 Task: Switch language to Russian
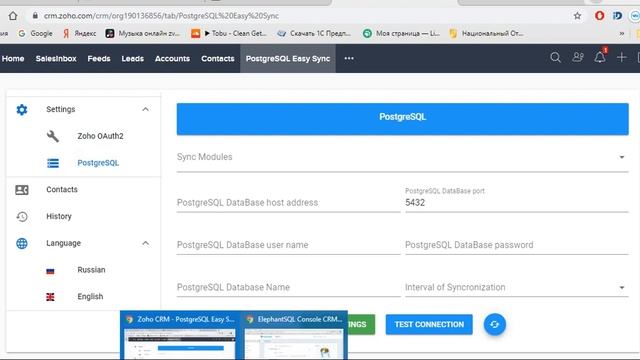click(91, 270)
